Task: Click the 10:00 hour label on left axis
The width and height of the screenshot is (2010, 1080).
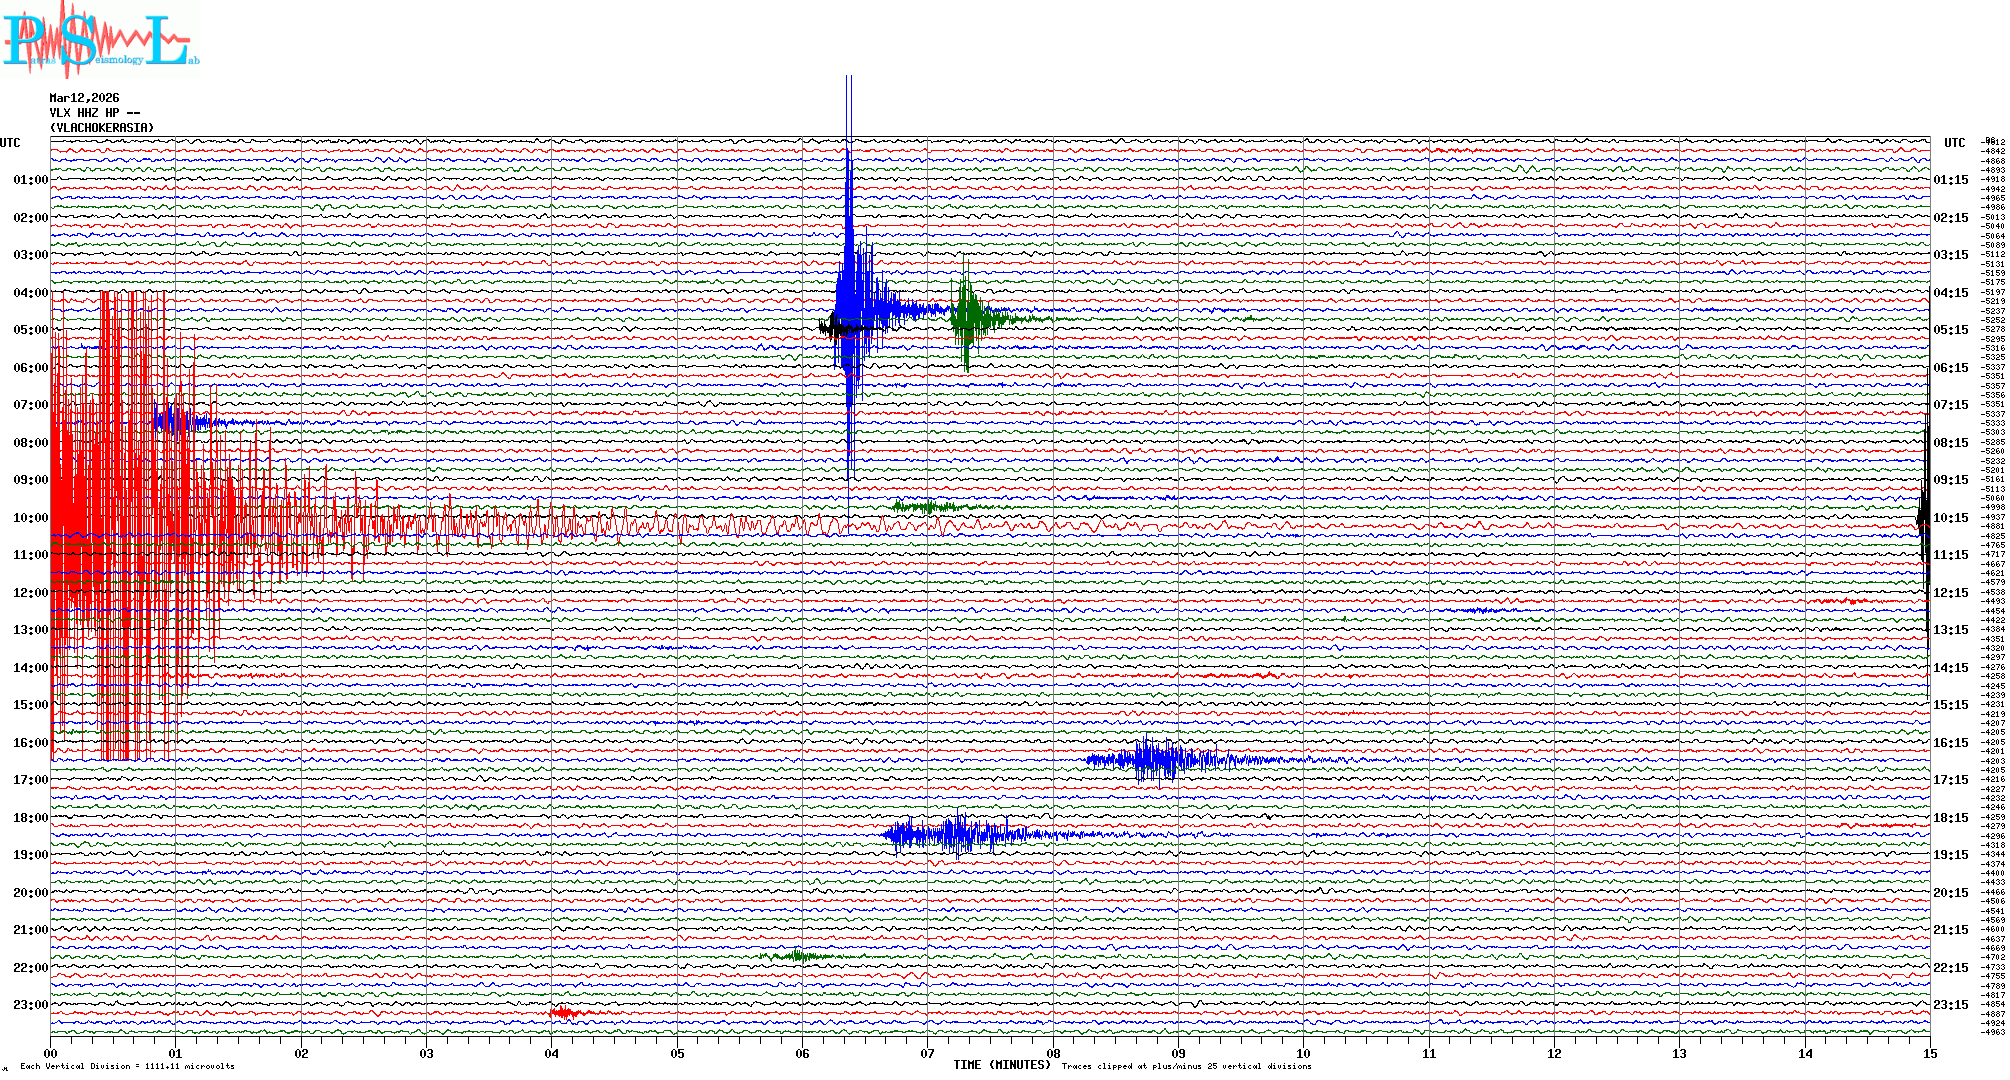Action: tap(30, 518)
